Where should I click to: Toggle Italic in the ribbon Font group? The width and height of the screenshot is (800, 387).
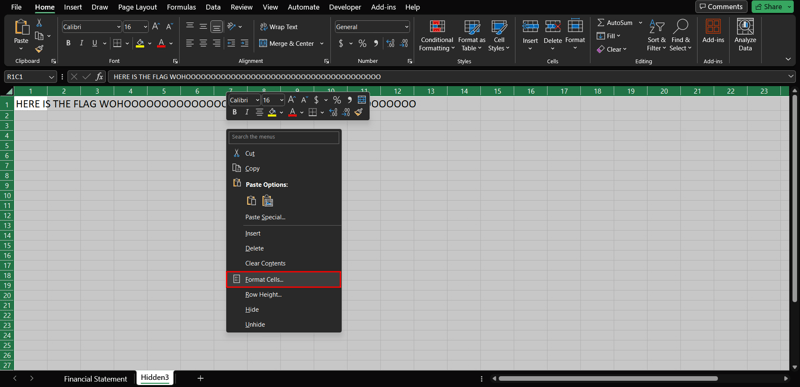tap(82, 43)
